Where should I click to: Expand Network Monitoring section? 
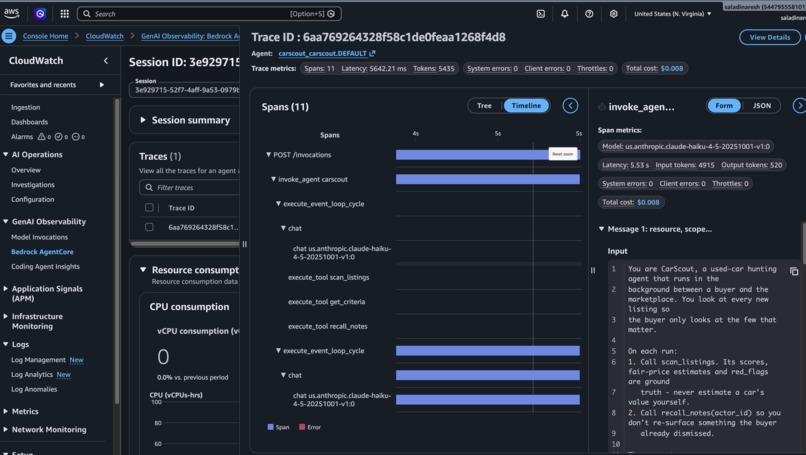tap(6, 429)
